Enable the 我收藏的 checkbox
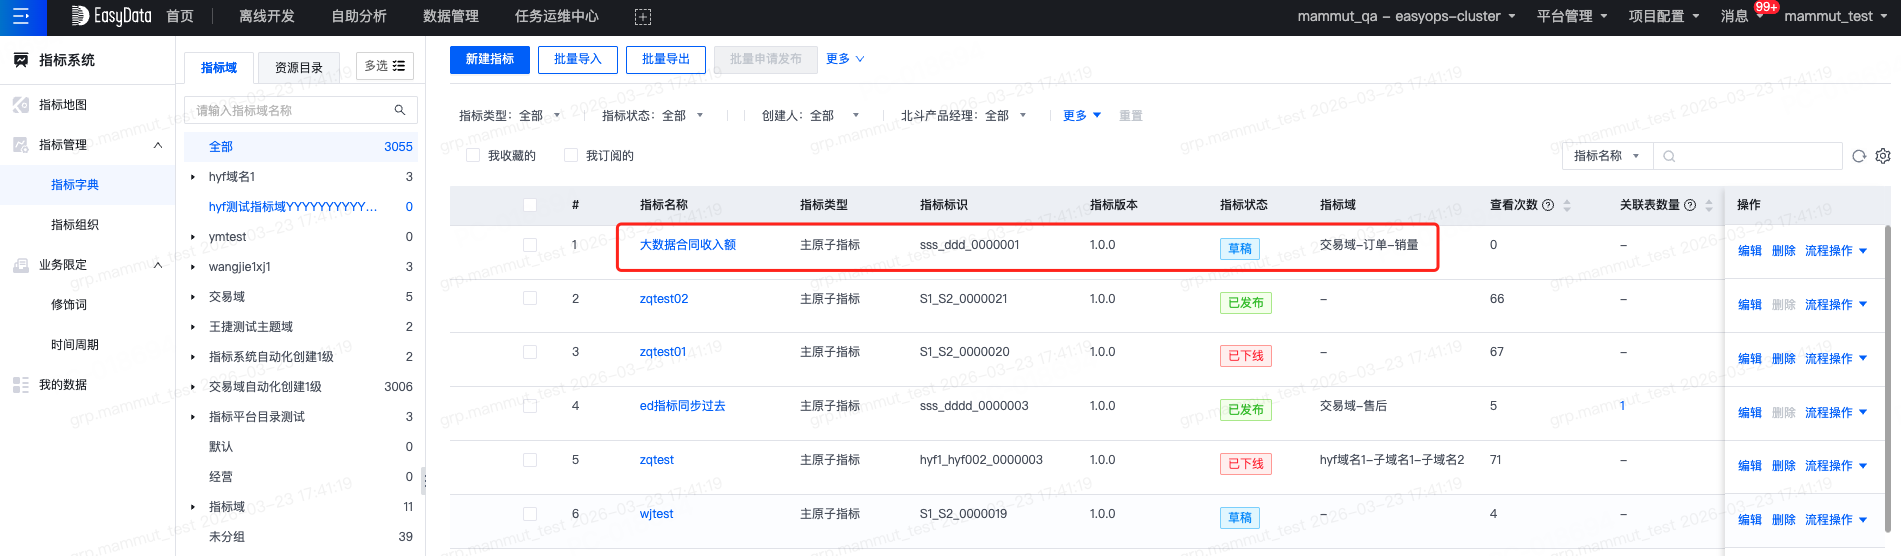The image size is (1901, 556). [474, 155]
